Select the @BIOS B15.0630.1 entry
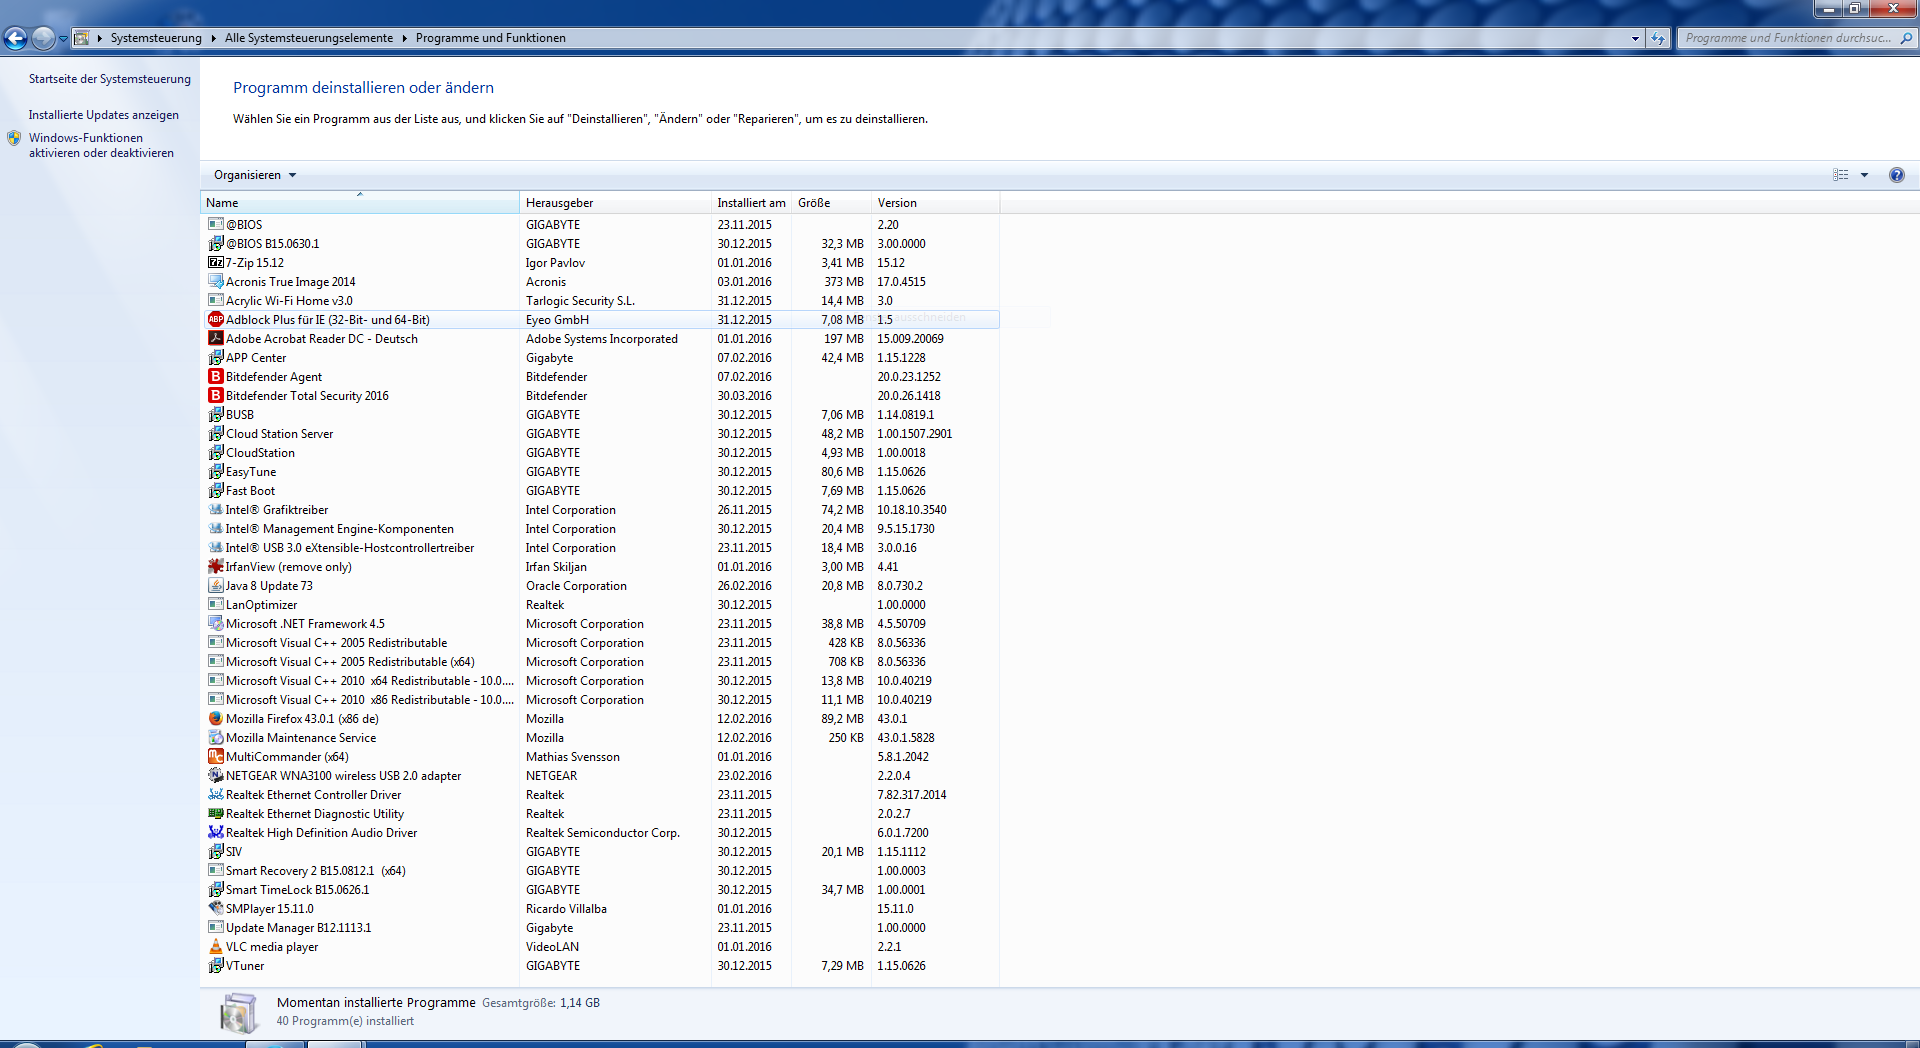The height and width of the screenshot is (1048, 1920). point(600,244)
